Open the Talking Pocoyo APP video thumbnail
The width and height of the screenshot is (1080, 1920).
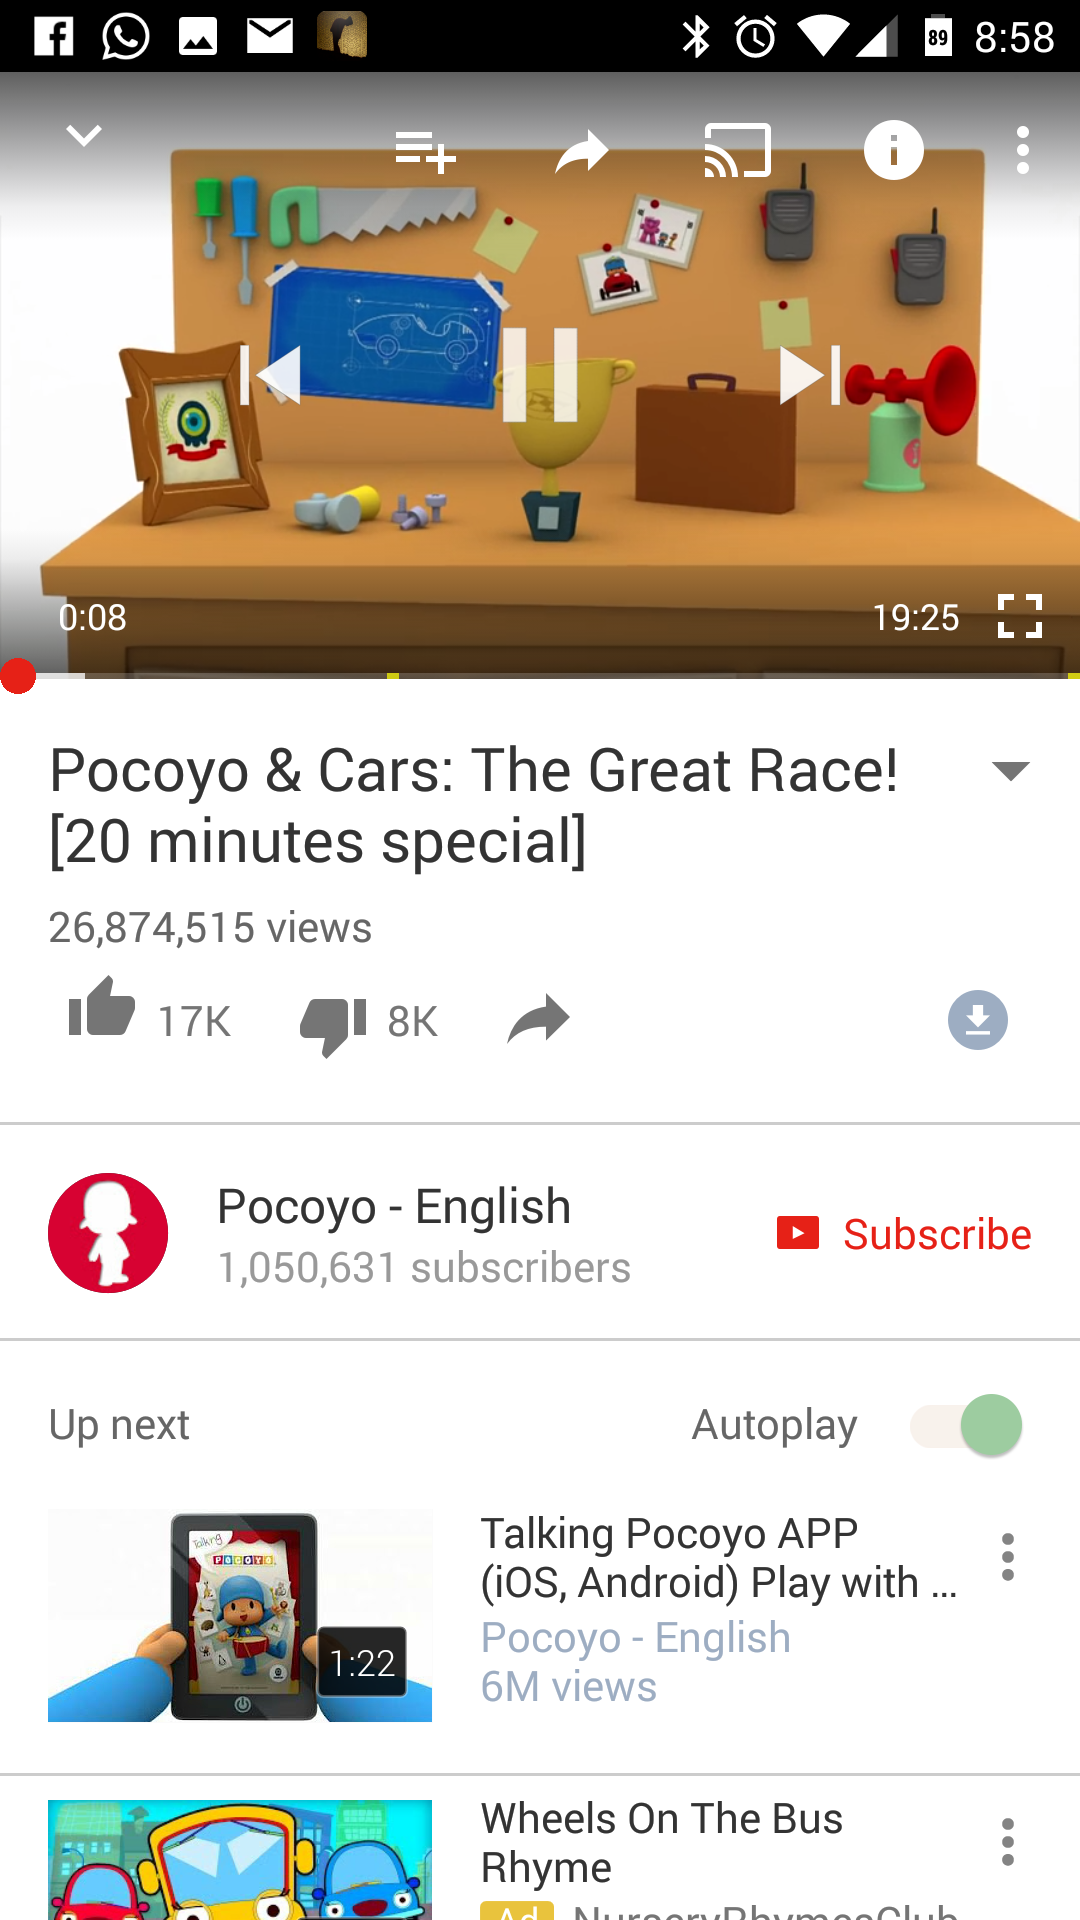point(240,1615)
